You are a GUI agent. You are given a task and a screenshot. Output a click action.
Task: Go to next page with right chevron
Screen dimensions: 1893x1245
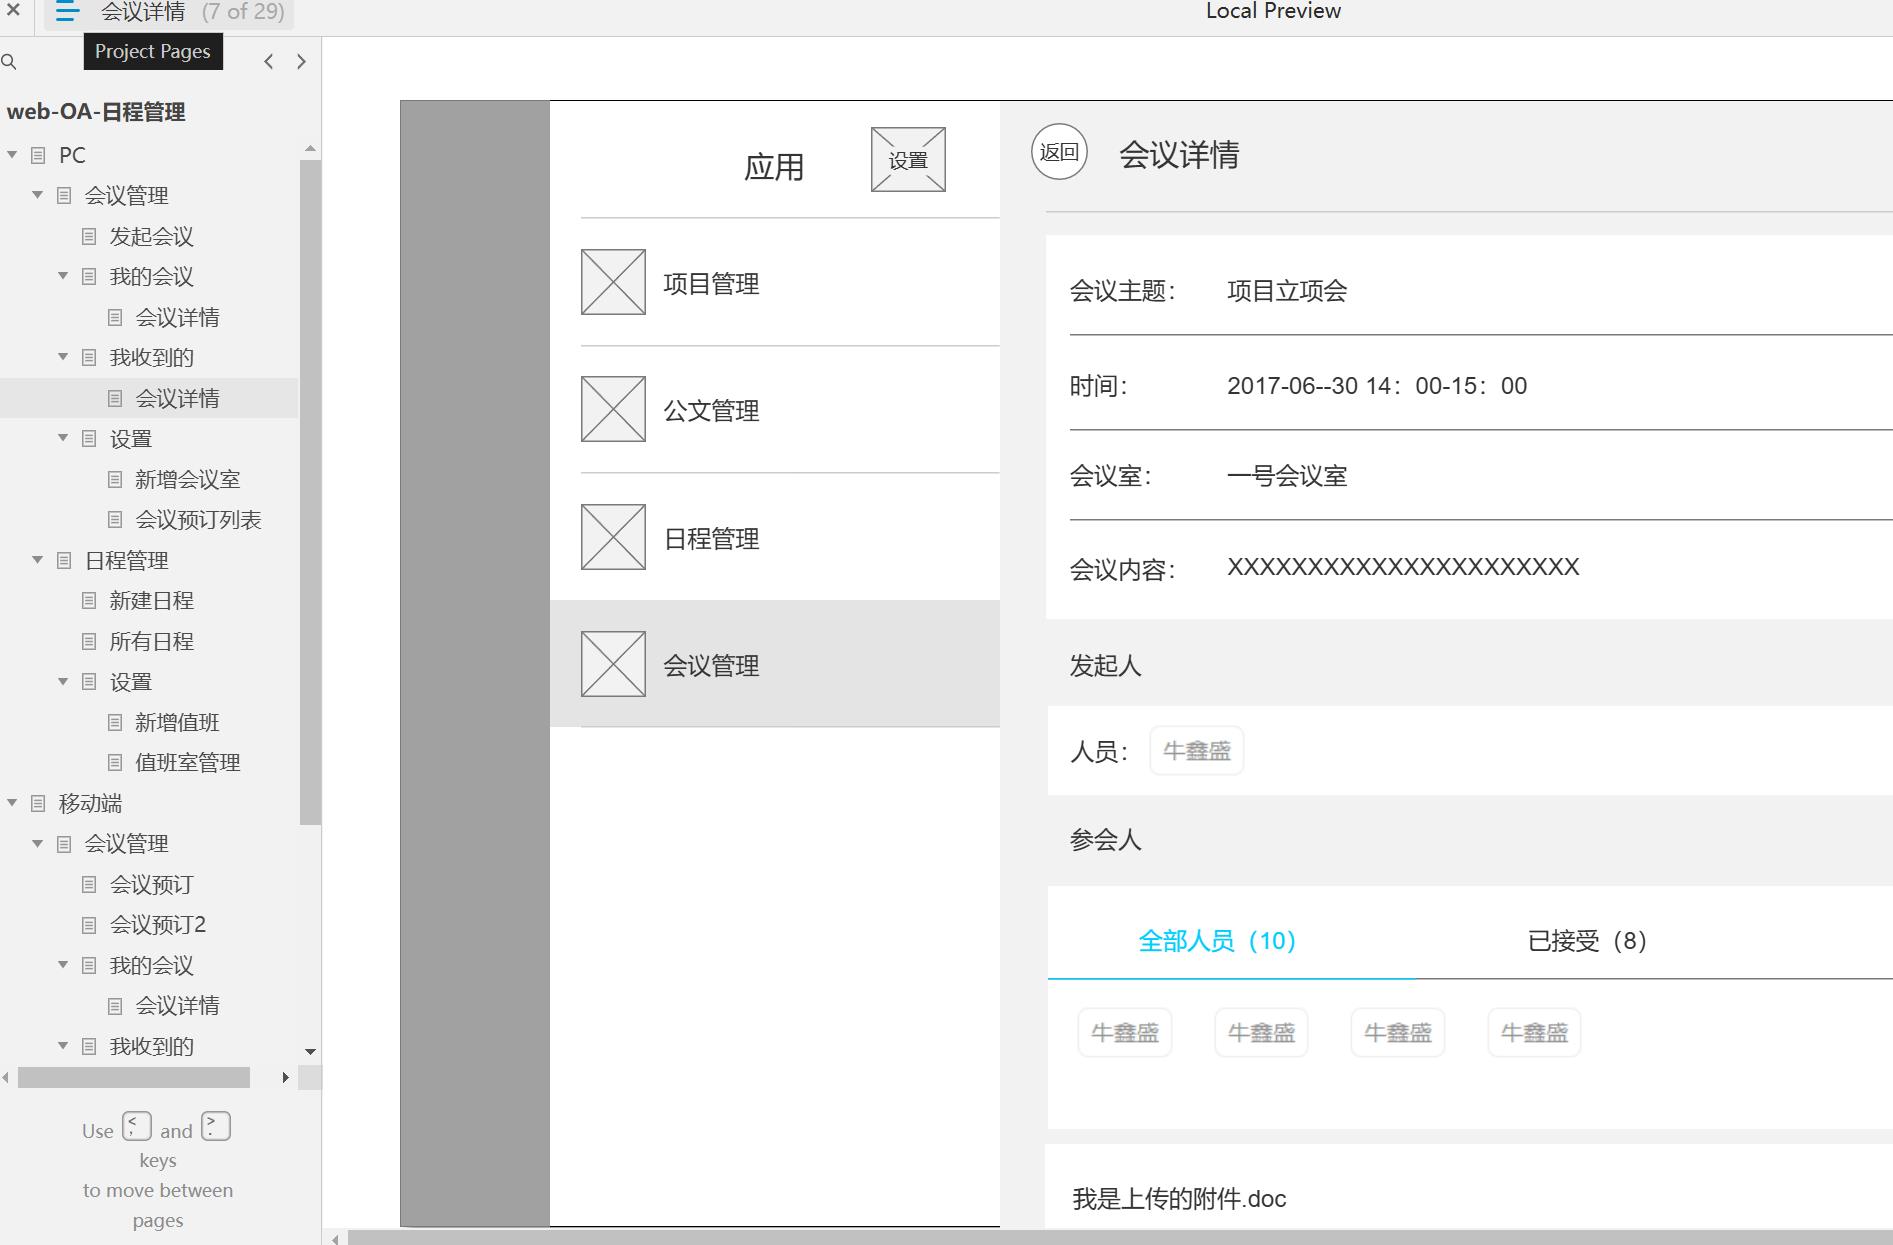[x=301, y=62]
